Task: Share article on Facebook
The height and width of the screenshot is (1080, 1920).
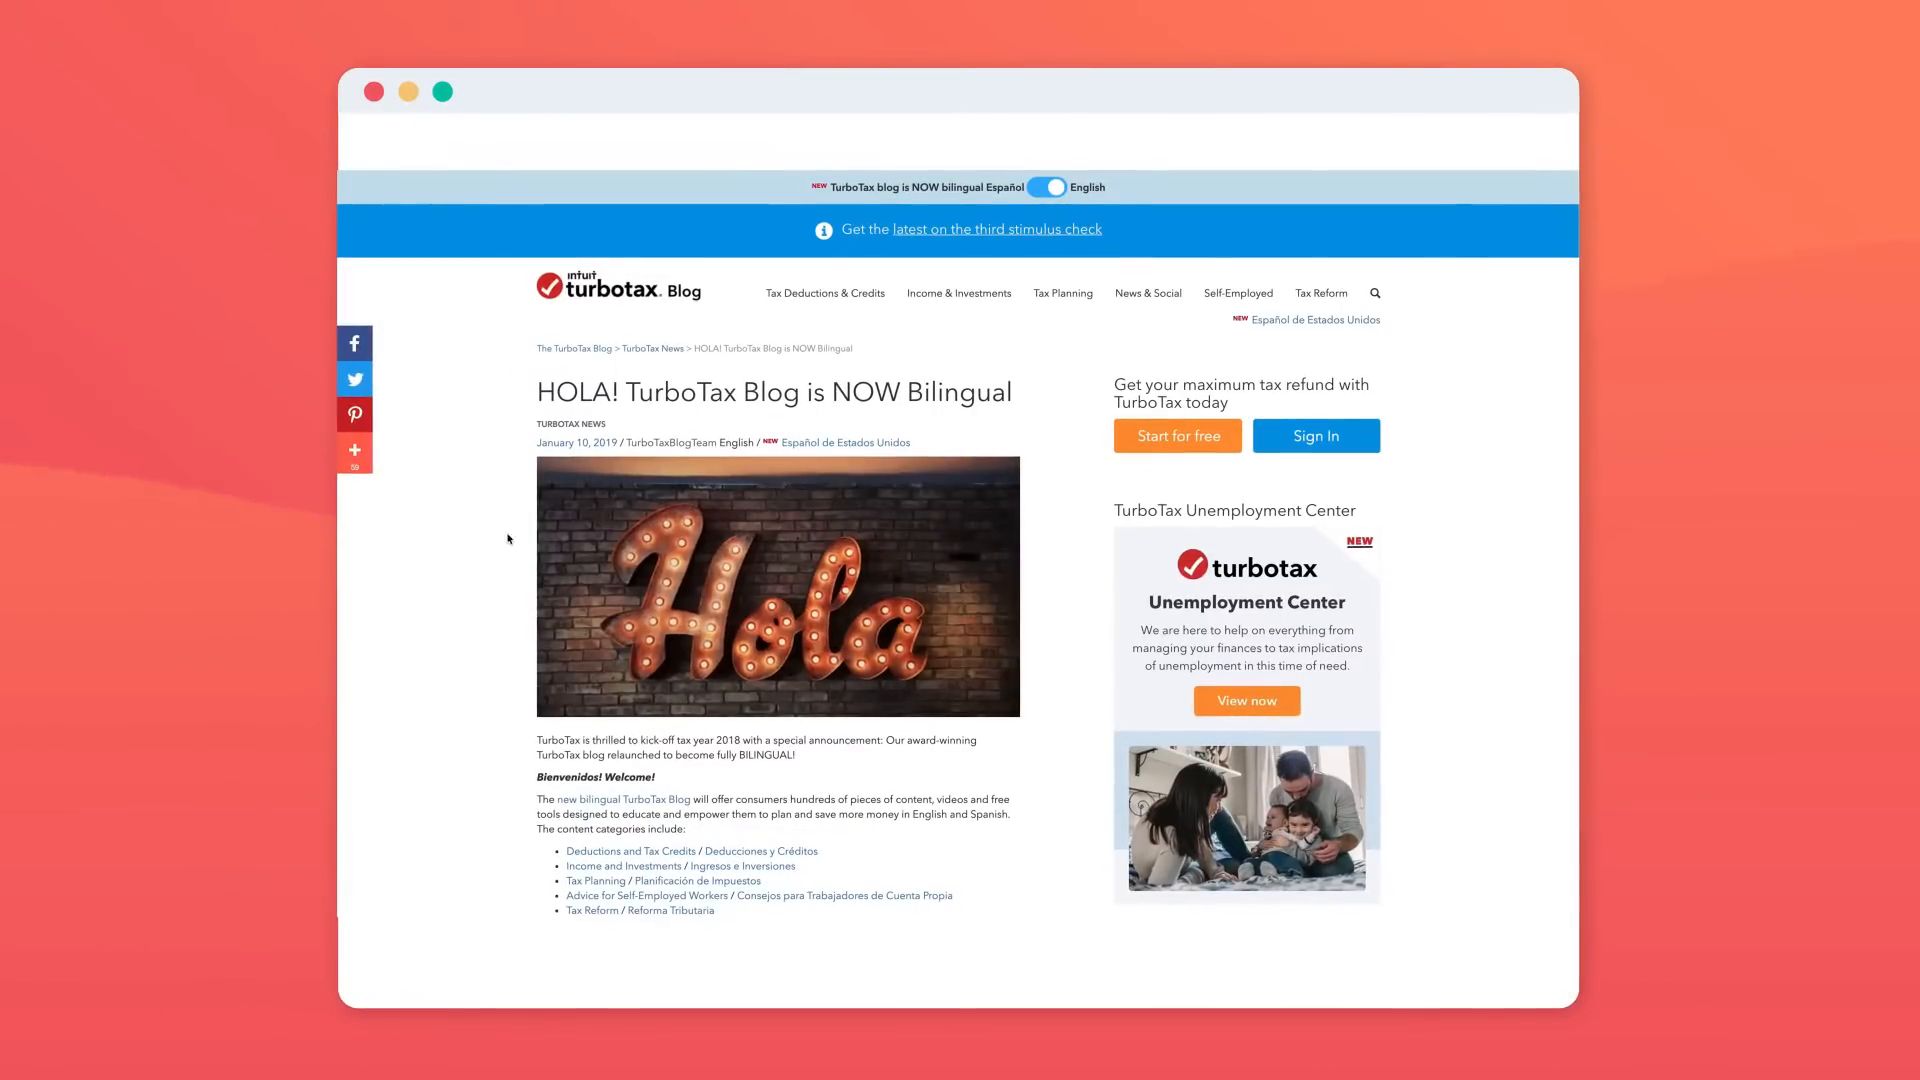Action: pyautogui.click(x=354, y=343)
